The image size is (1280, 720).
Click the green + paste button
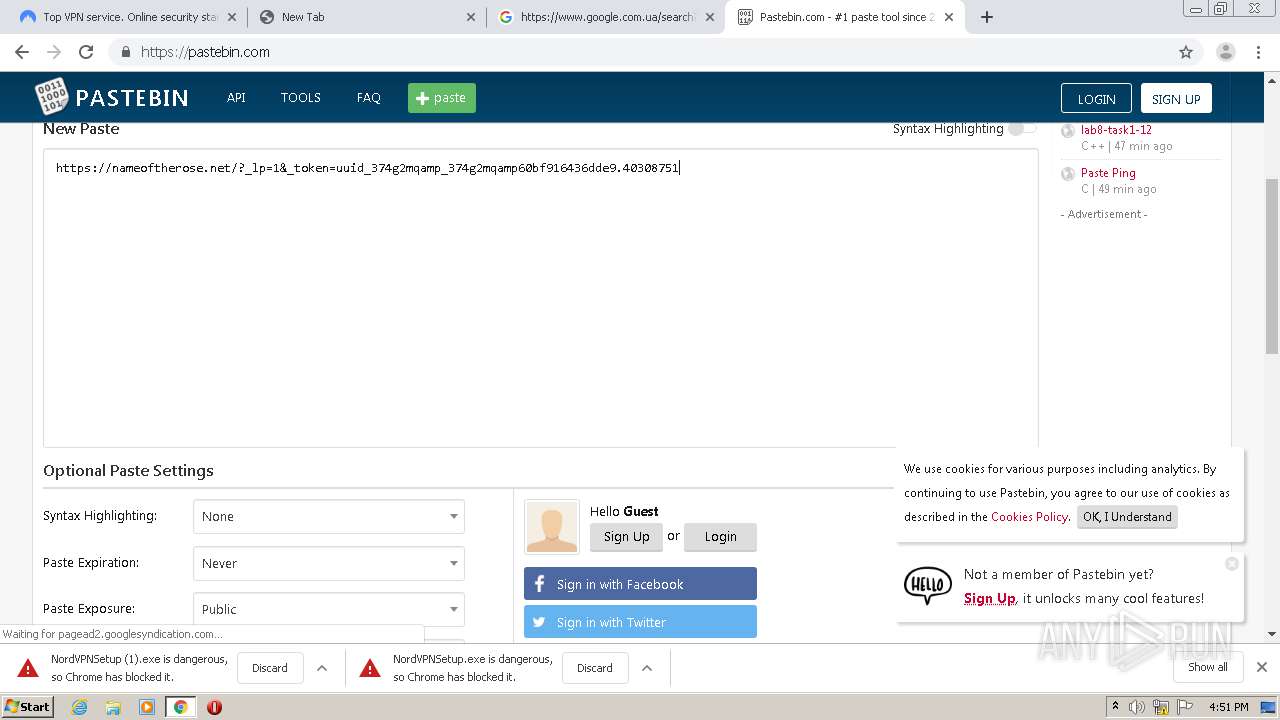(442, 97)
